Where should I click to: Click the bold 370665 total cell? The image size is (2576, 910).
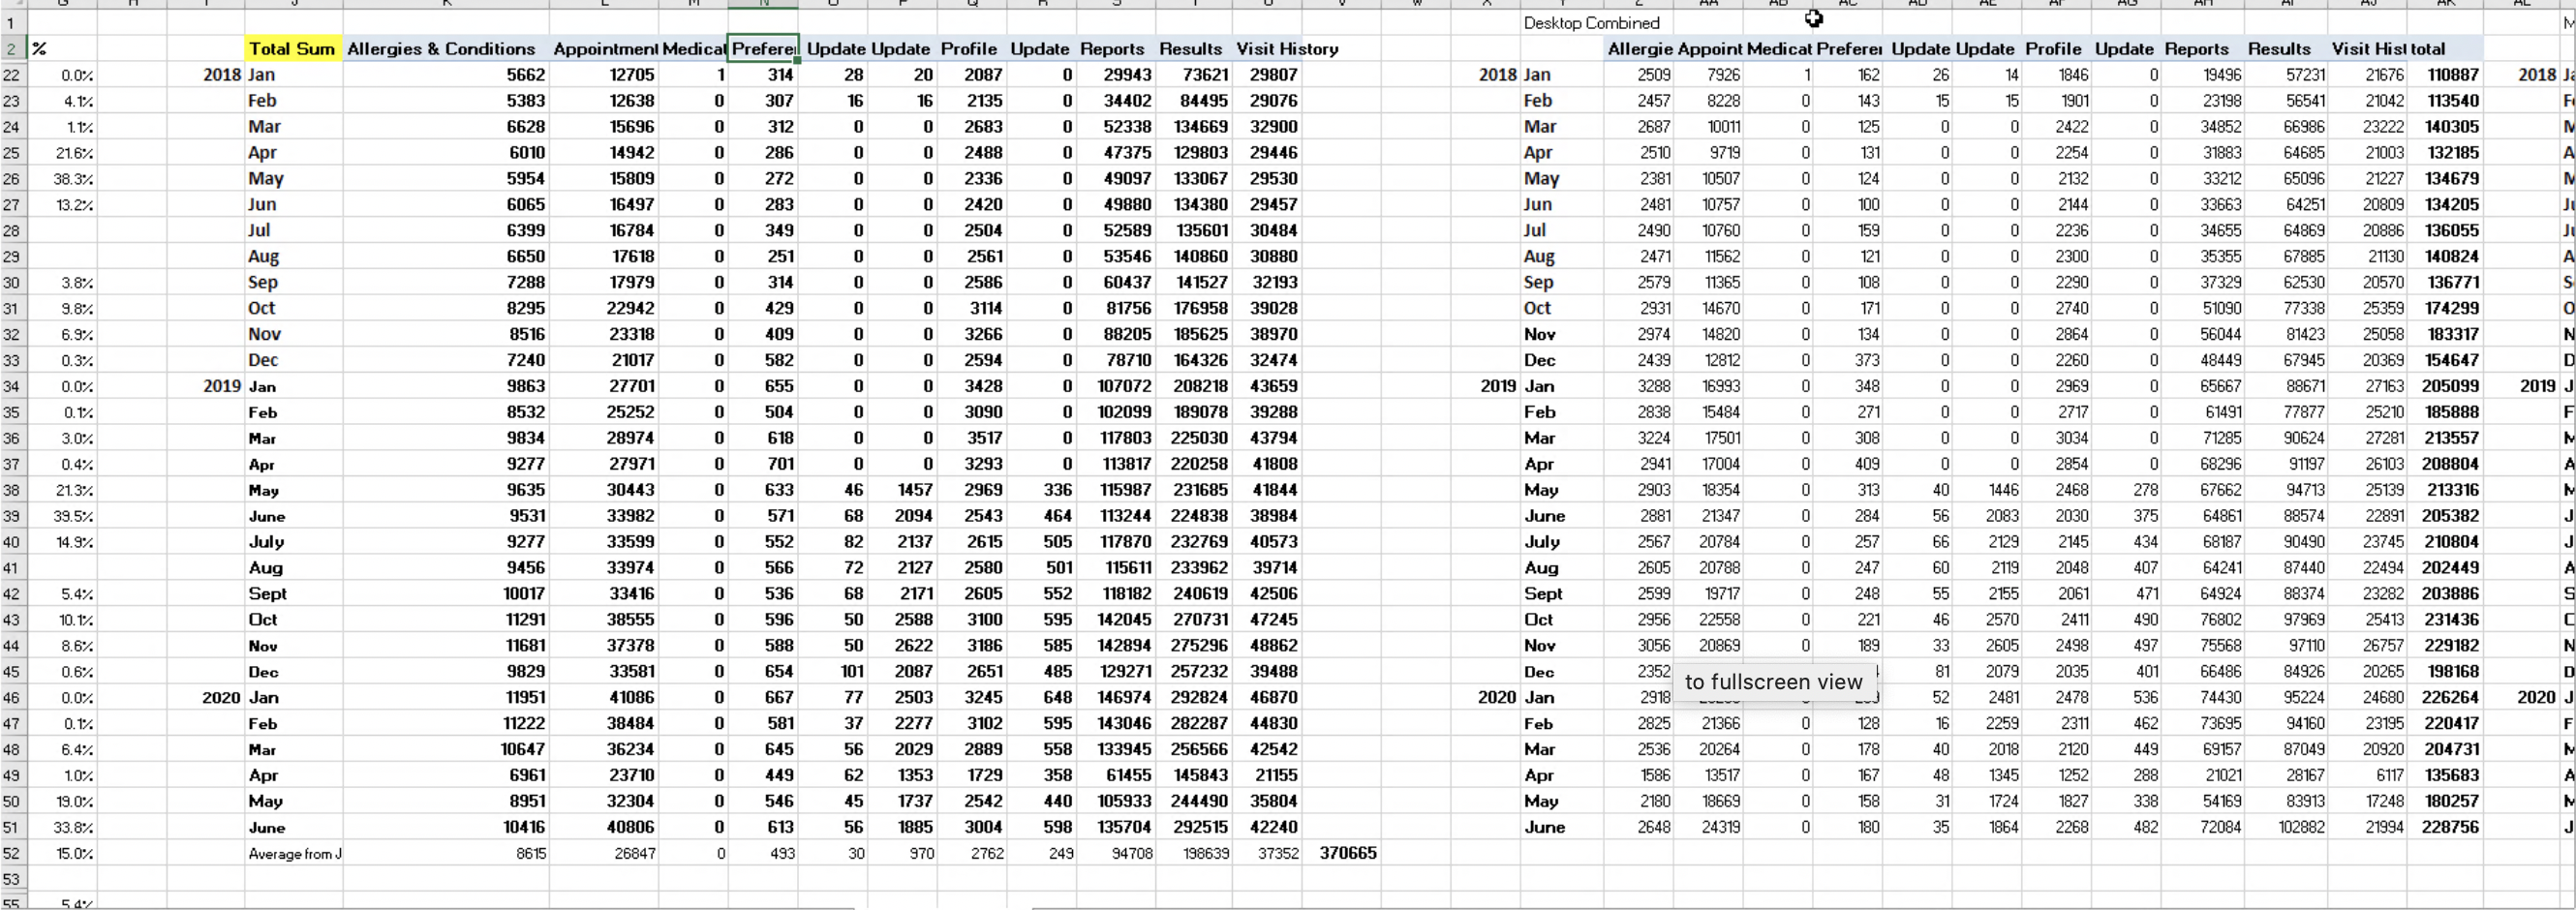pos(1347,853)
